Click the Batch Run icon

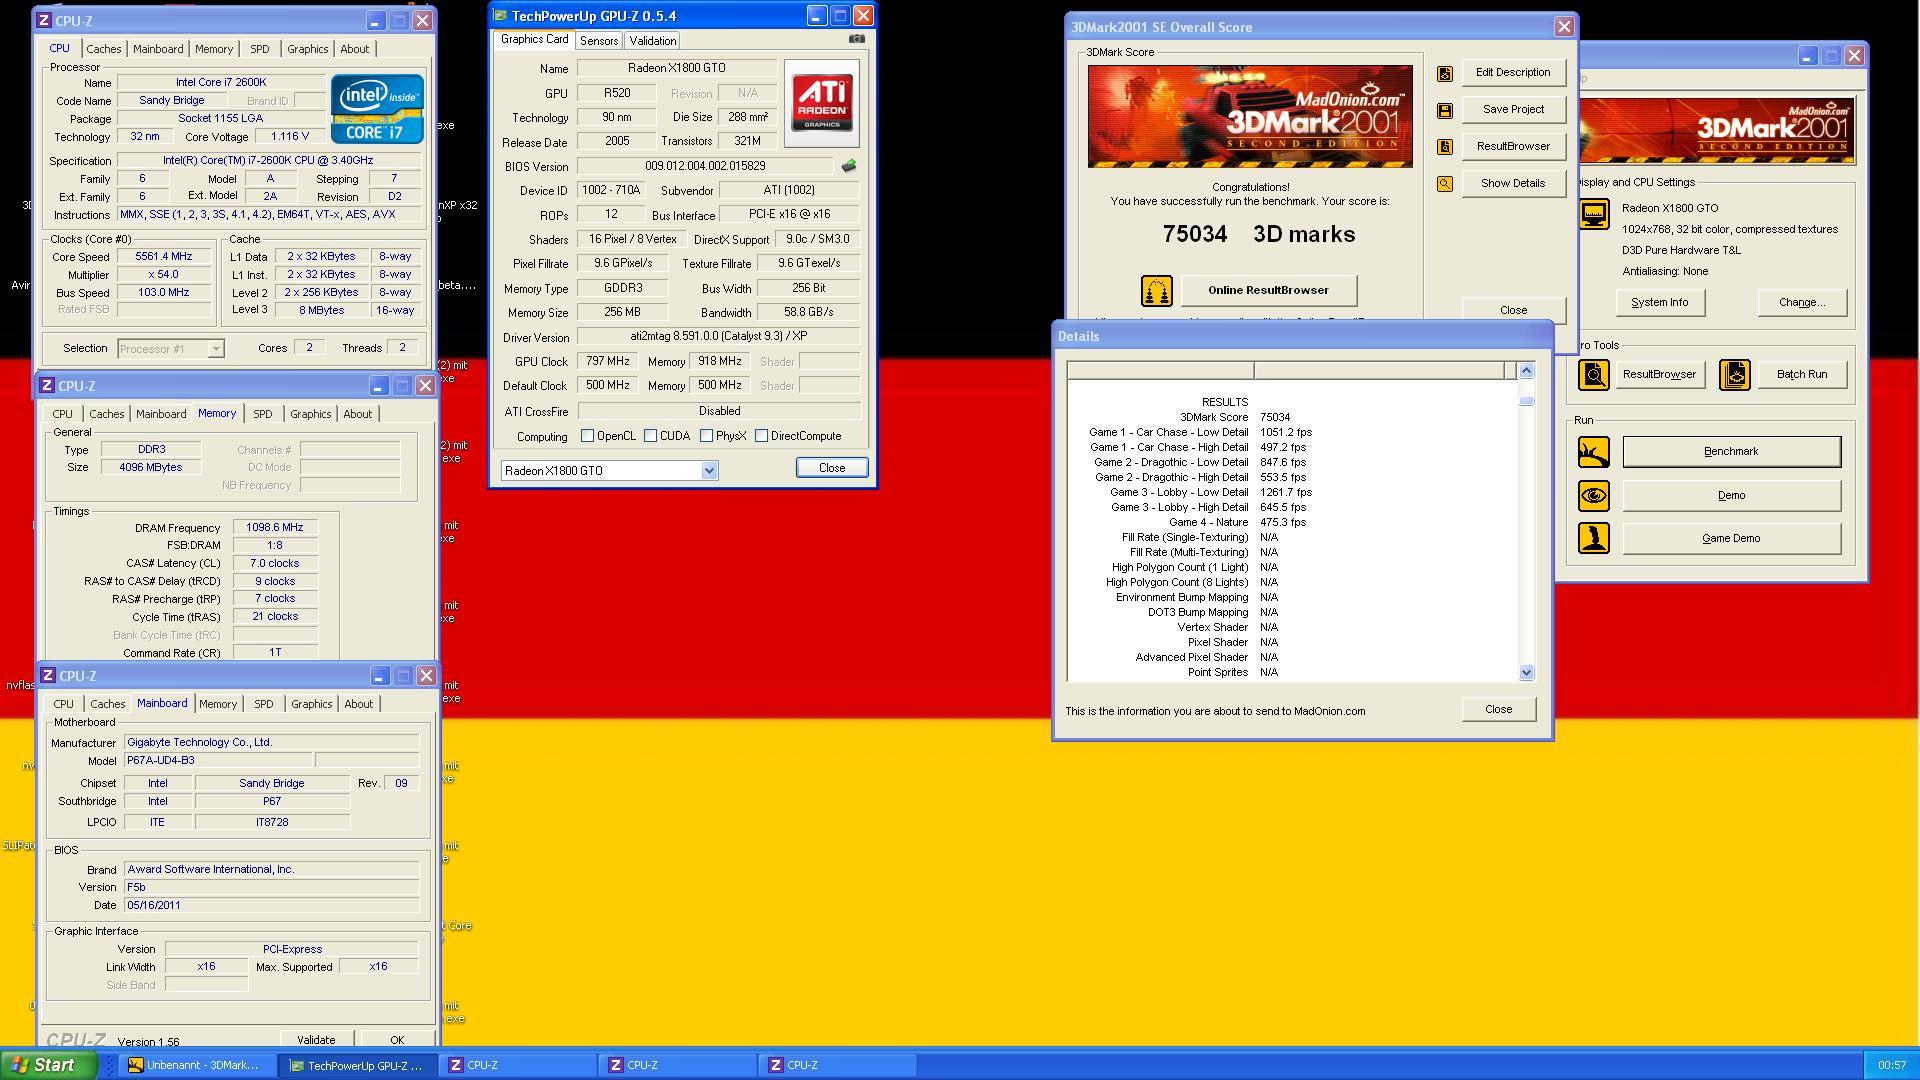pyautogui.click(x=1734, y=375)
